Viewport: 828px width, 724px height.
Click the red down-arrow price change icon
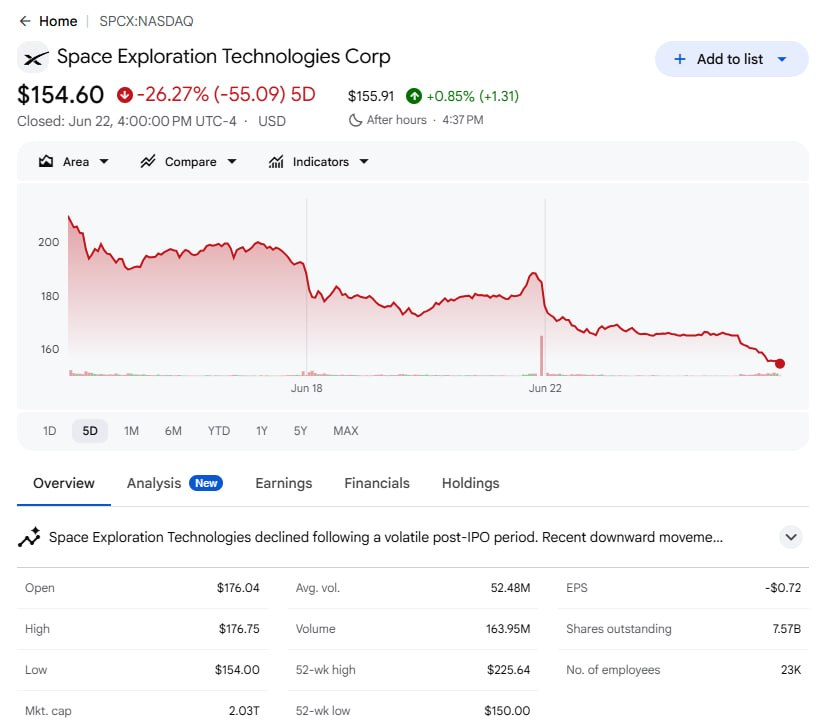coord(125,95)
